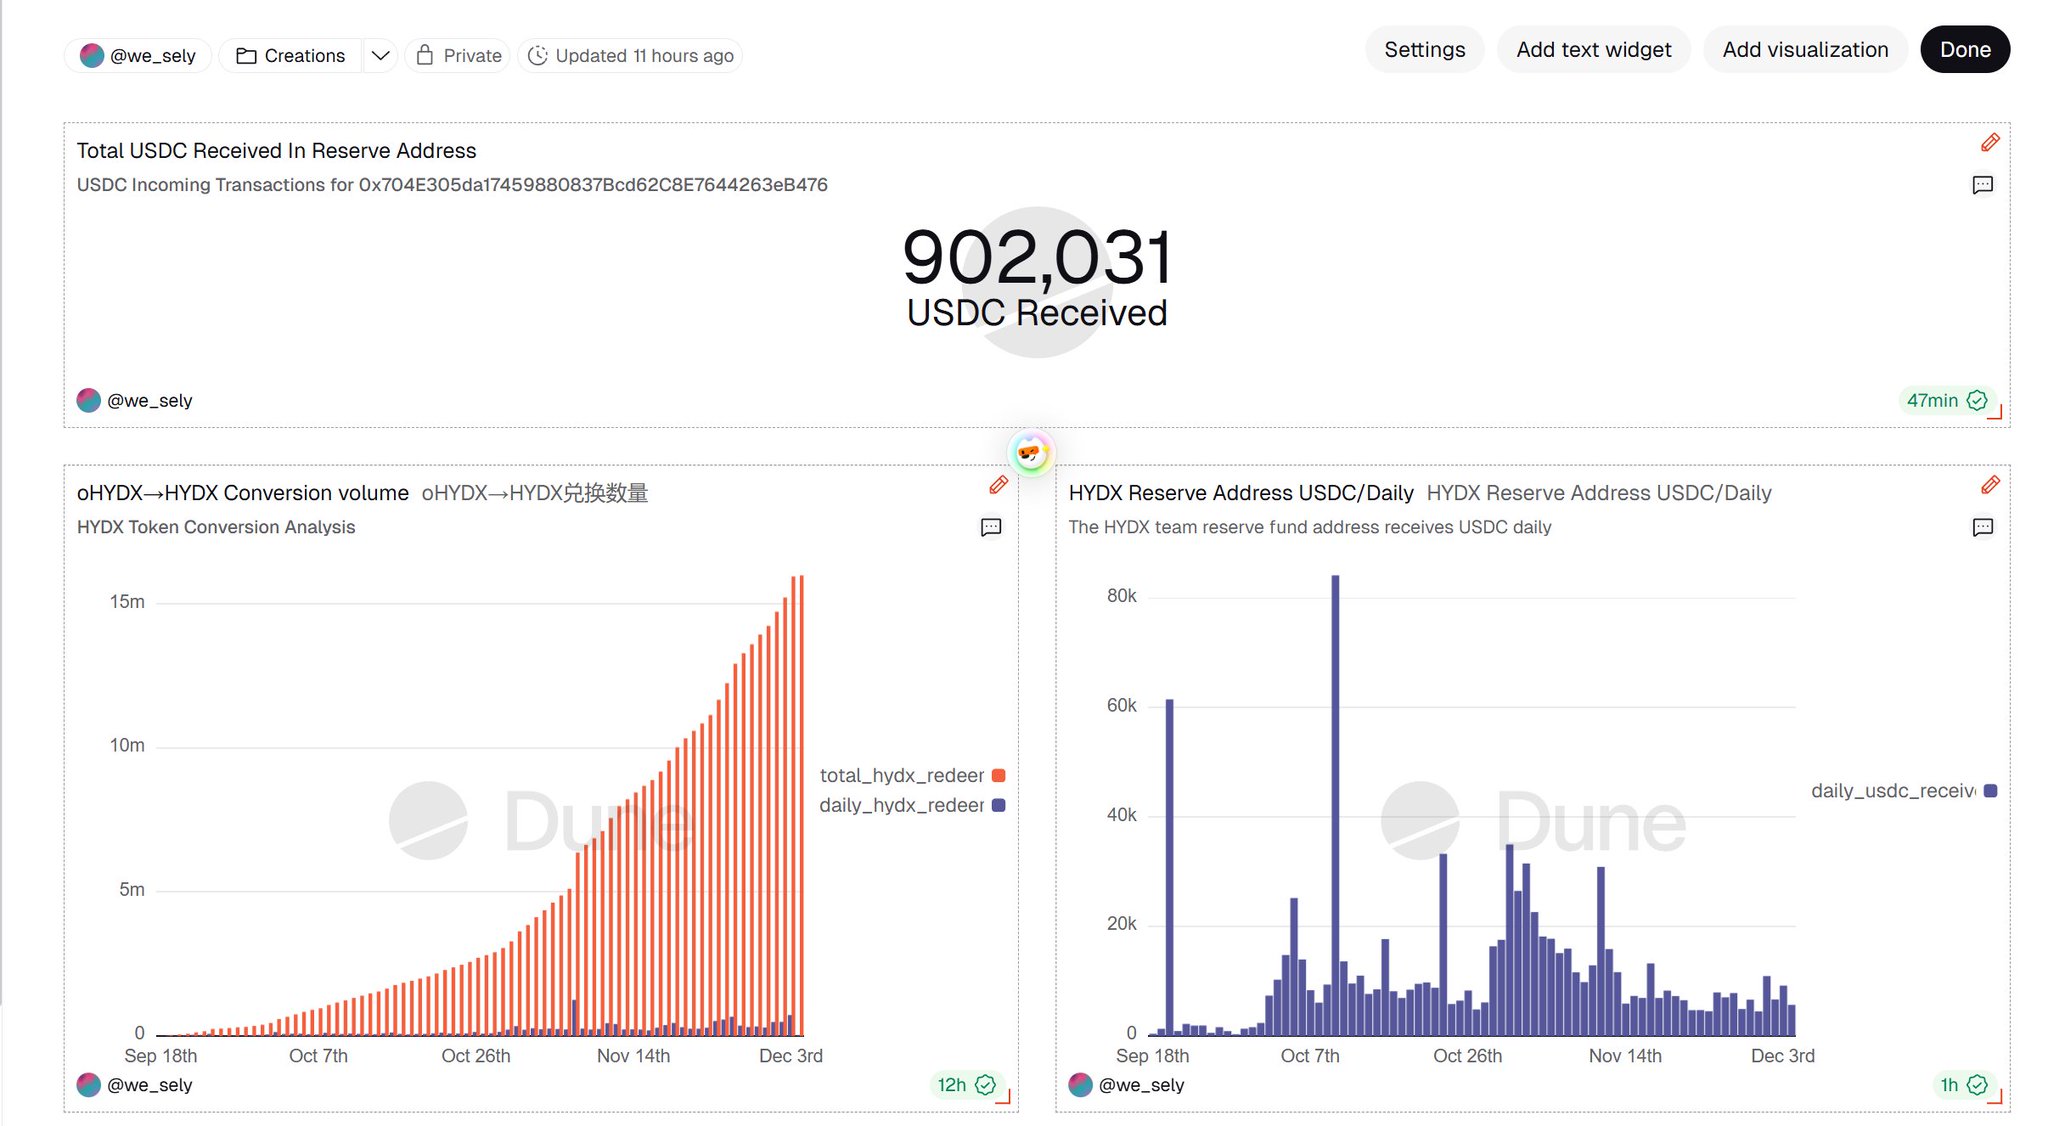This screenshot has width=2048, height=1126.
Task: Open the Private visibility selector
Action: pos(458,56)
